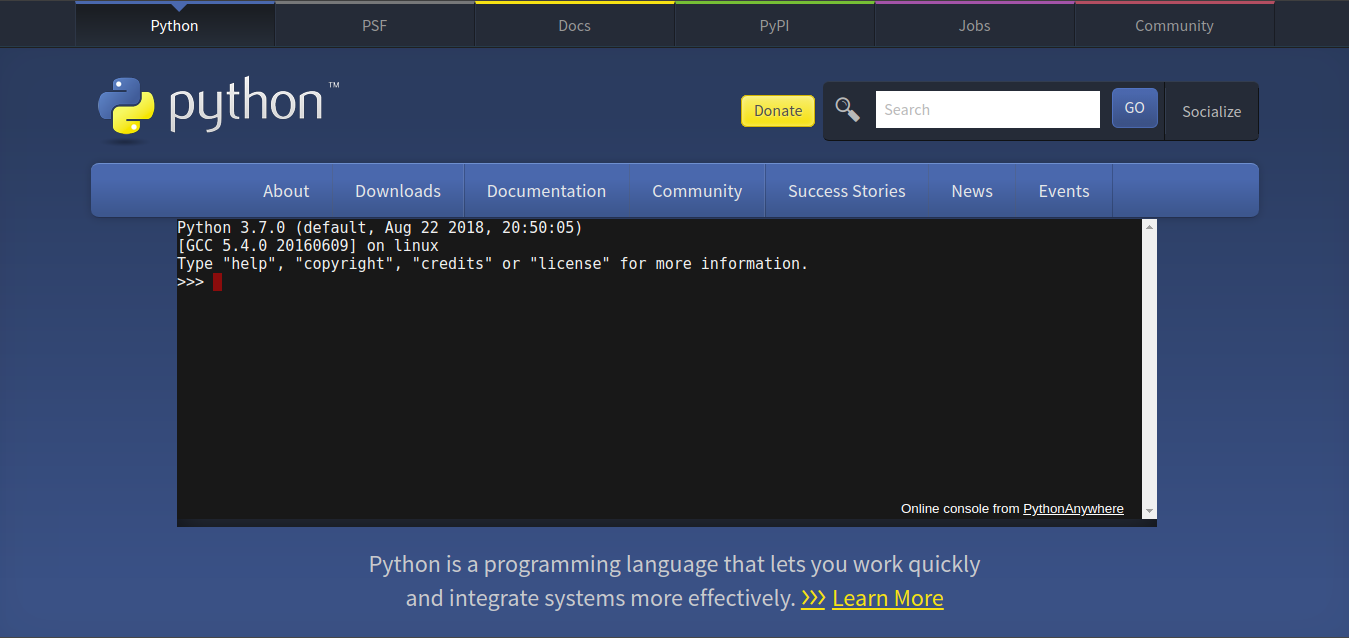Follow the PythonAnywhere link
This screenshot has height=638, width=1349.
coord(1073,509)
